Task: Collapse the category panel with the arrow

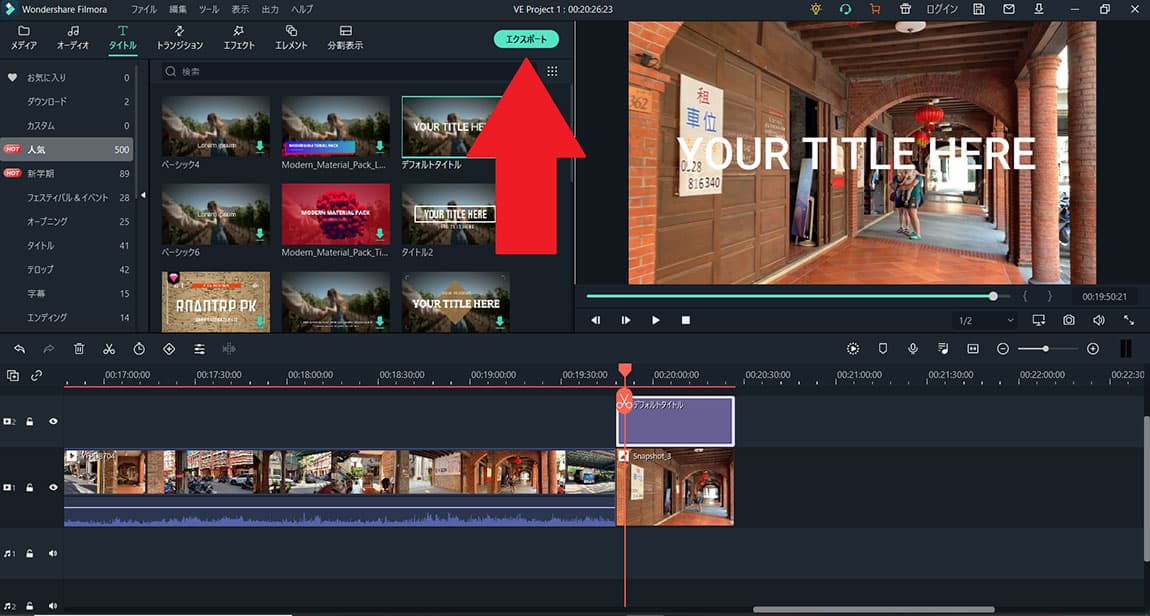Action: point(143,195)
